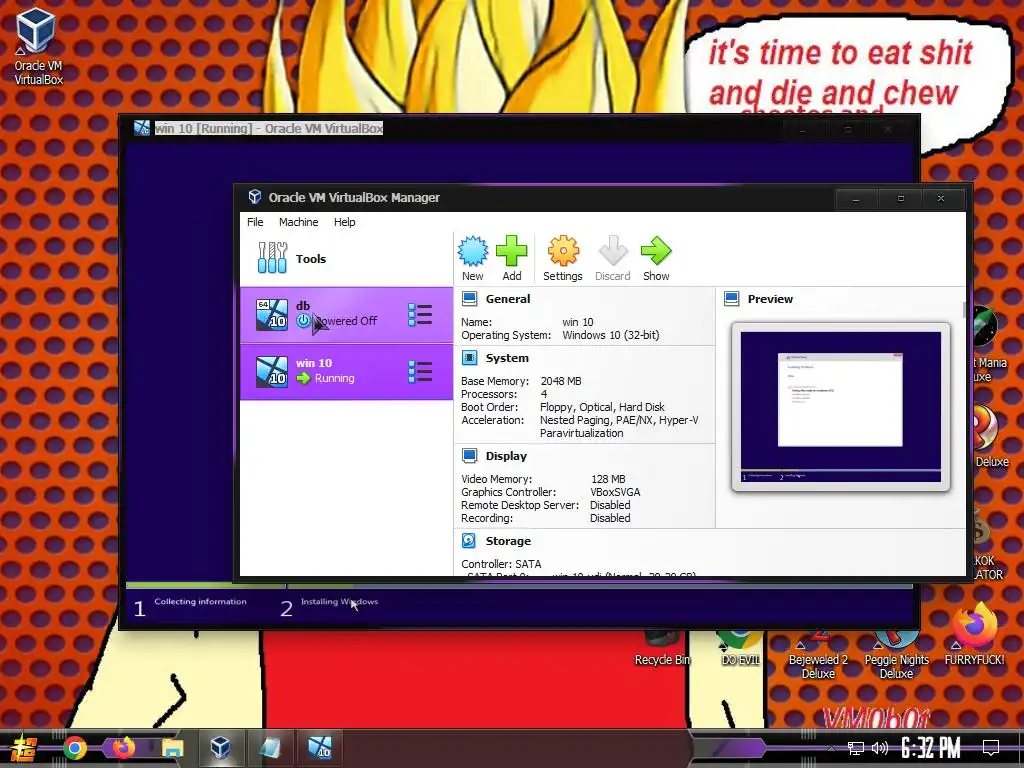This screenshot has height=768, width=1024.
Task: Click the '2048 MB' base memory value
Action: (561, 381)
